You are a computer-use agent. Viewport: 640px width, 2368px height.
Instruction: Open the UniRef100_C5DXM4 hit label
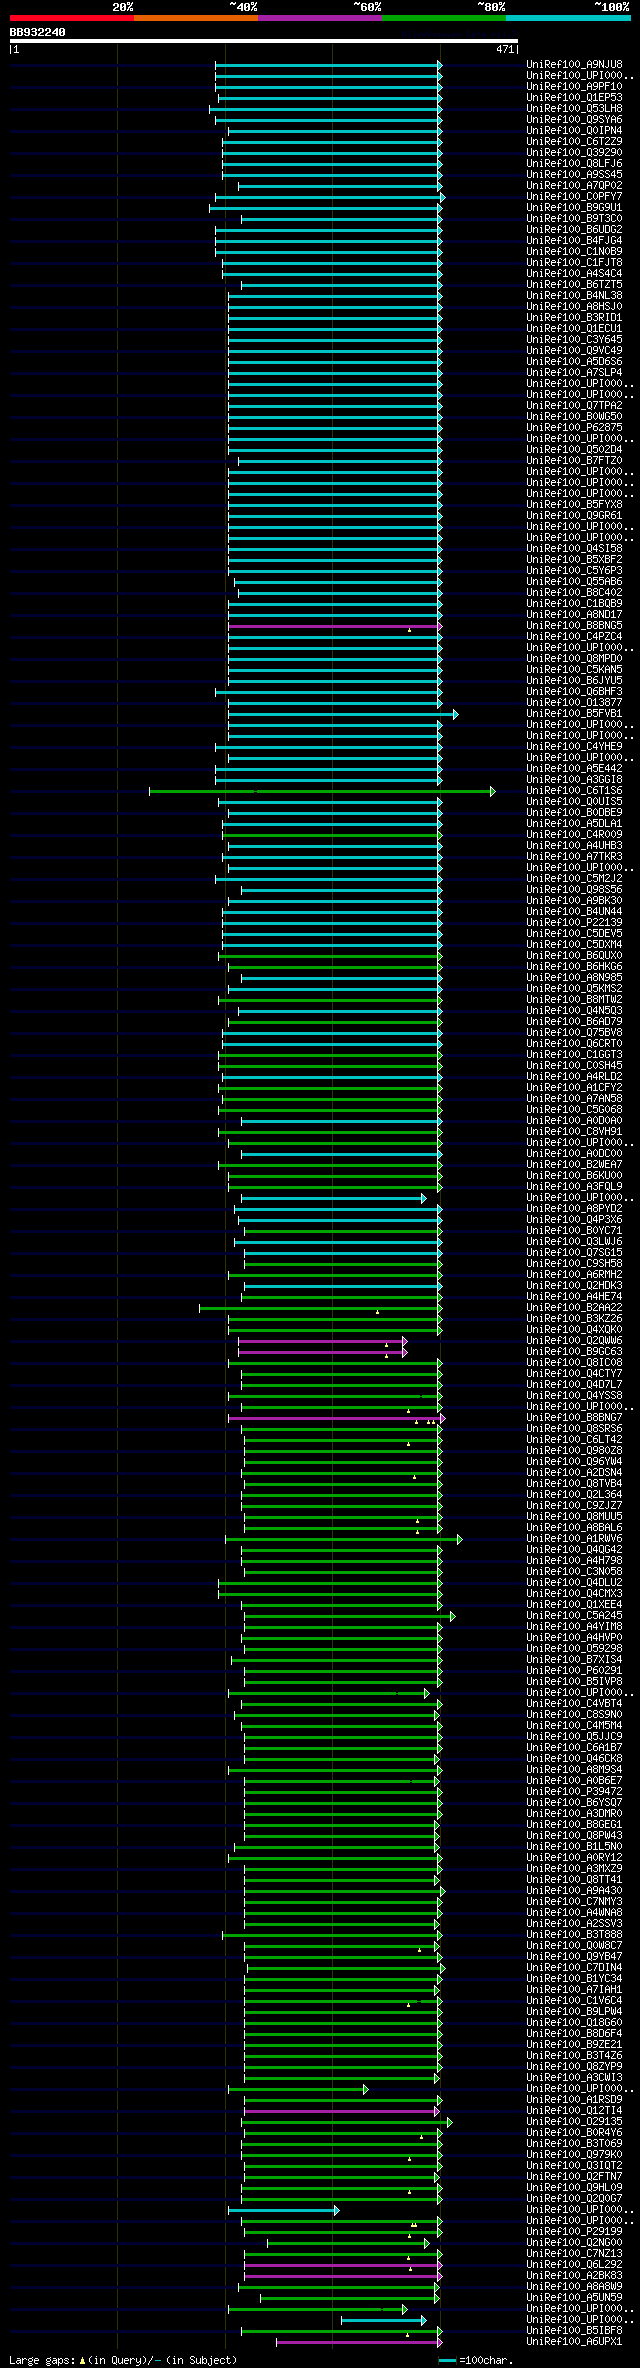pos(574,945)
